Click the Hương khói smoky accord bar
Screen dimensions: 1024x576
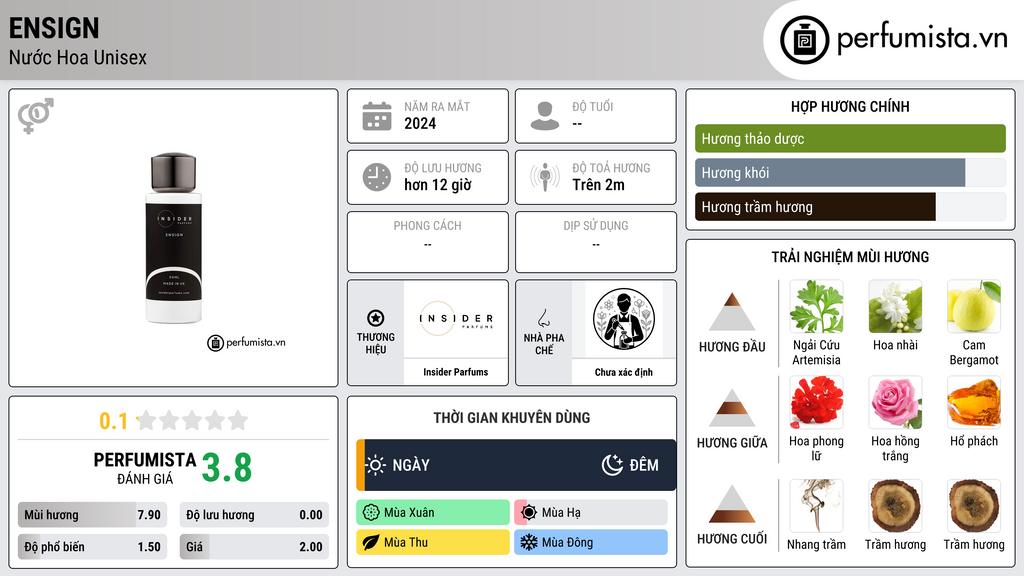coord(850,172)
